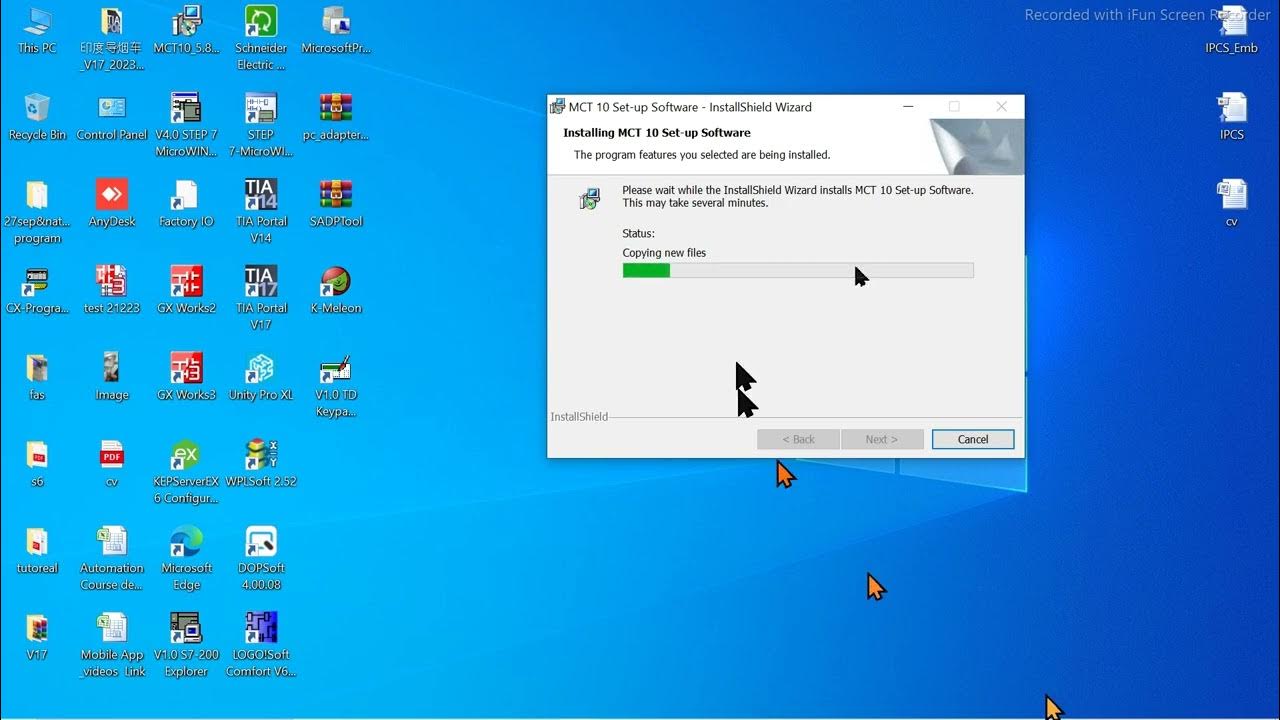Click the pc_adapter archive icon
1280x720 pixels.
pyautogui.click(x=336, y=117)
